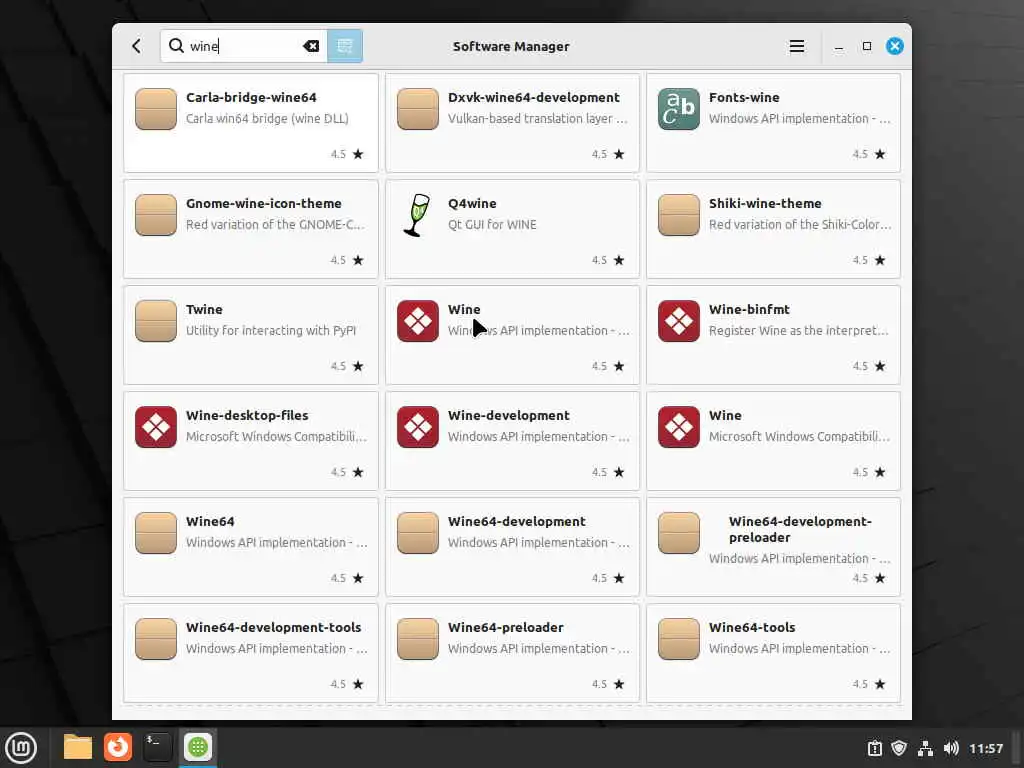Open the Q4wine wine glass icon
The height and width of the screenshot is (768, 1024).
[417, 215]
